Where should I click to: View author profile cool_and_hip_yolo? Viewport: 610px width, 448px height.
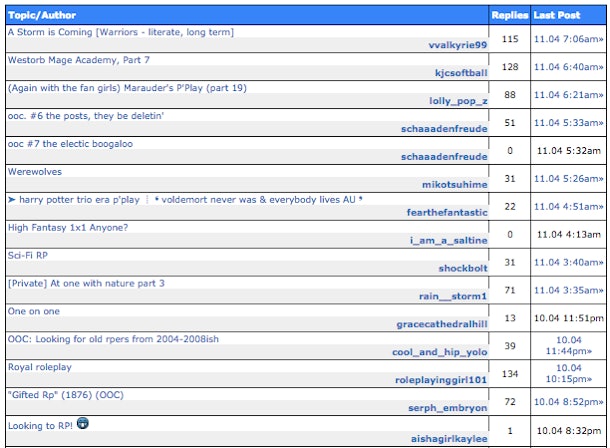(x=440, y=352)
